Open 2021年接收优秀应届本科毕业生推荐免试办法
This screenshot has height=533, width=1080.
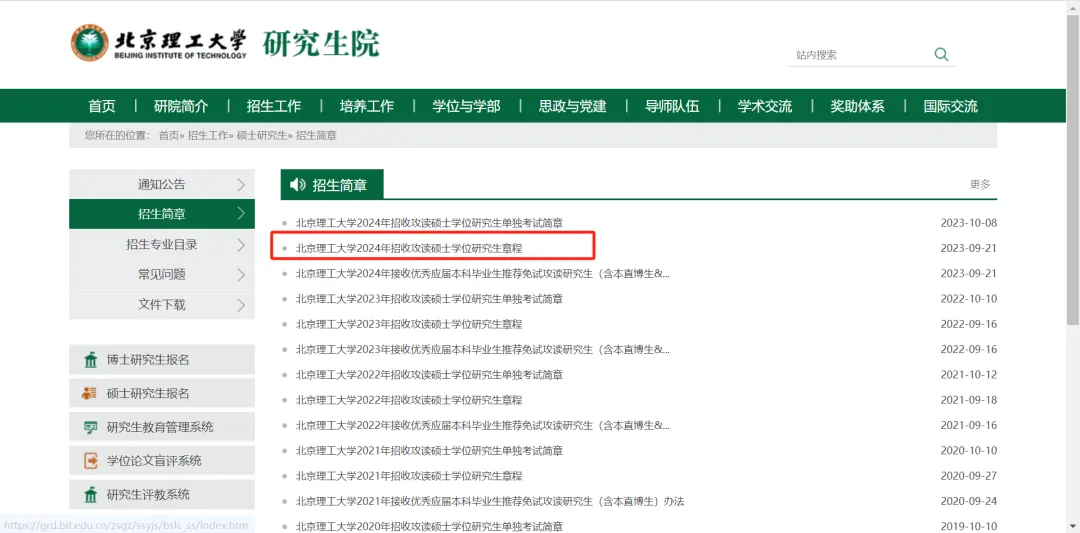(x=490, y=501)
